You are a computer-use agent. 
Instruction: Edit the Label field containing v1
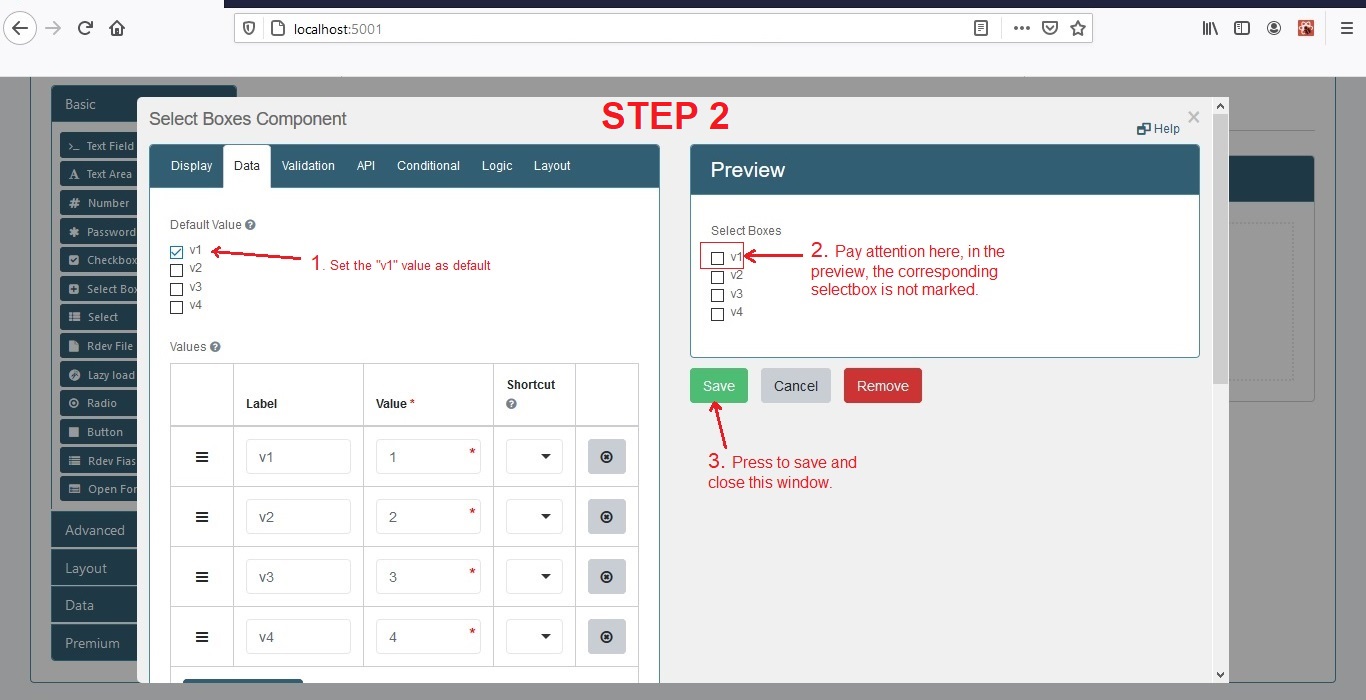[x=298, y=456]
